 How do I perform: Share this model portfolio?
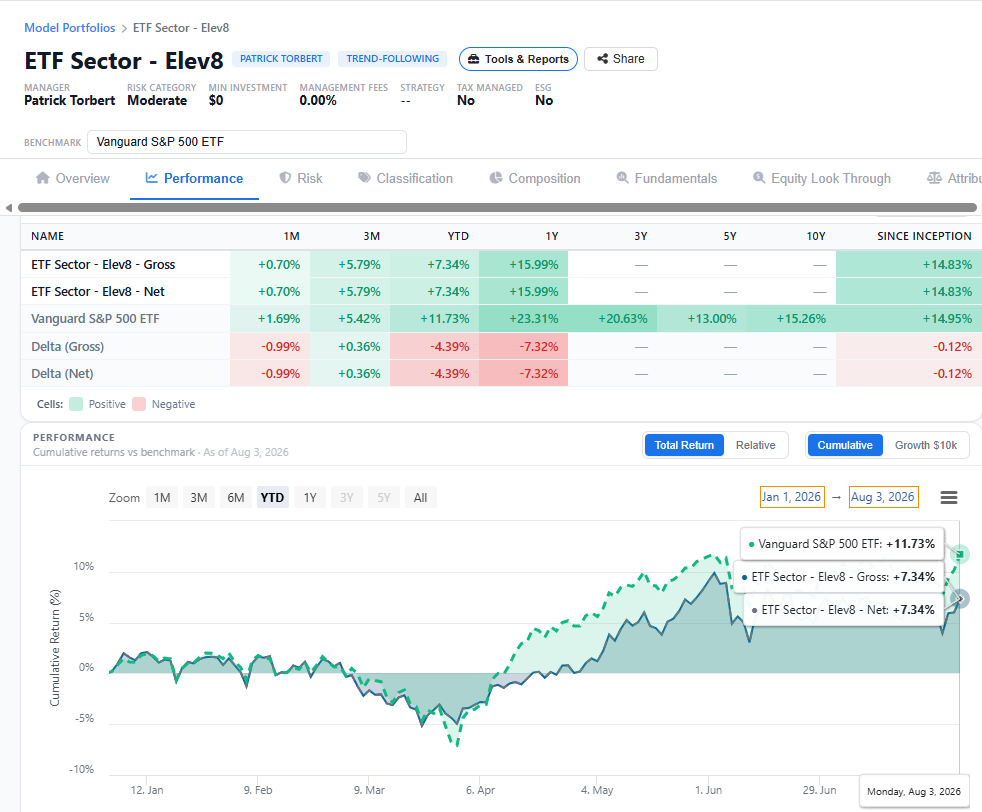621,59
